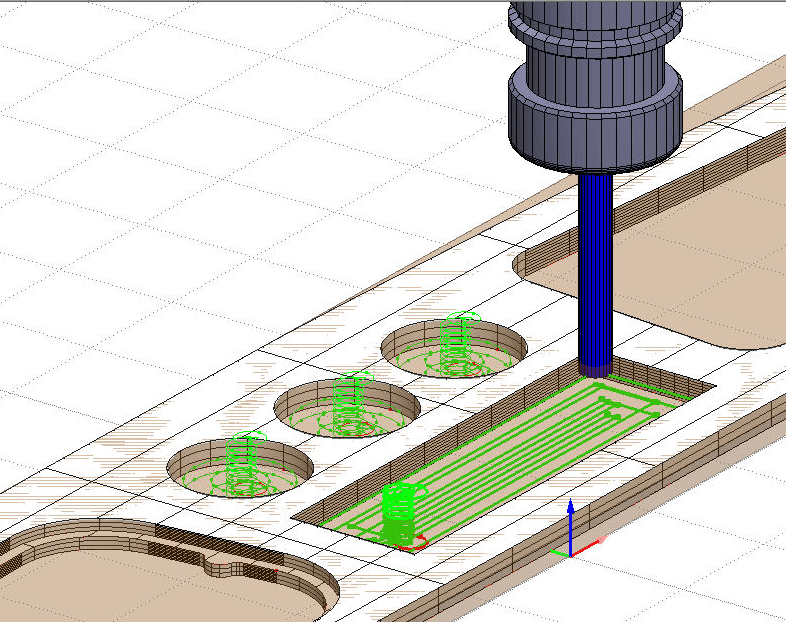786x622 pixels.
Task: Select the coordinate origin axis triad
Action: click(x=576, y=530)
